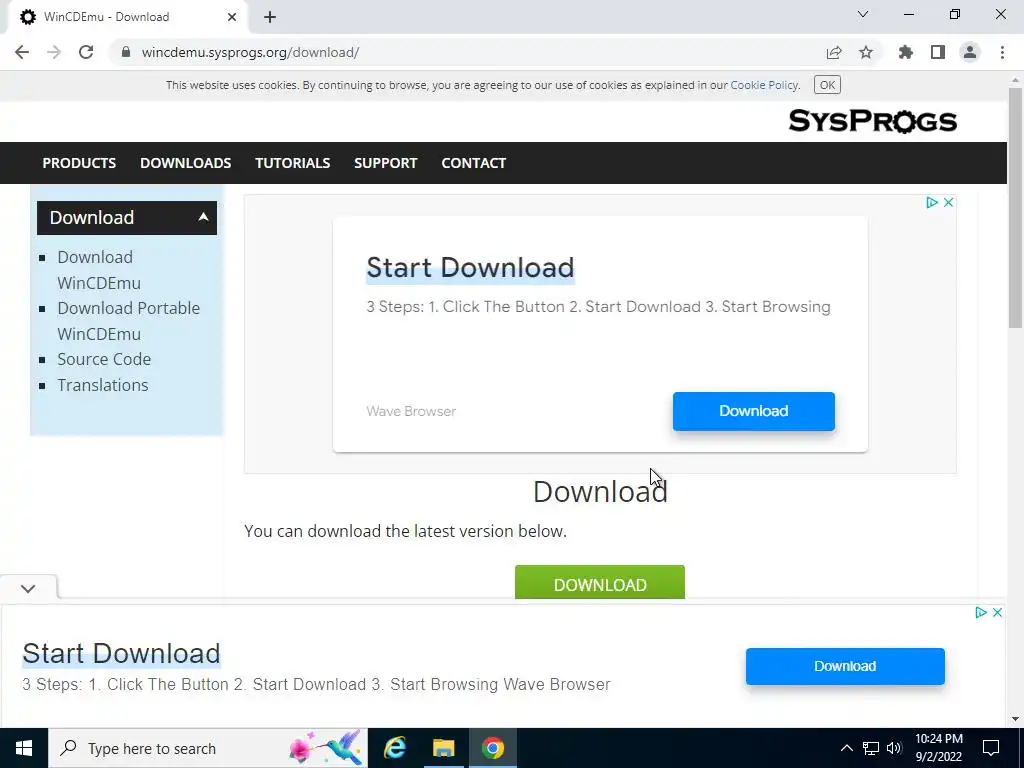Click the Chrome taskbar icon
The width and height of the screenshot is (1024, 768).
tap(492, 748)
